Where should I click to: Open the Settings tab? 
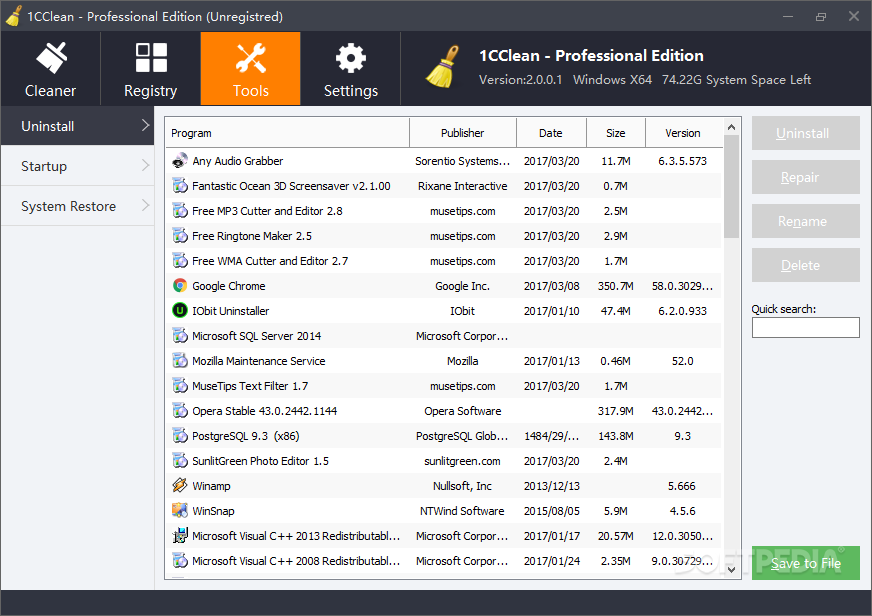[x=351, y=68]
